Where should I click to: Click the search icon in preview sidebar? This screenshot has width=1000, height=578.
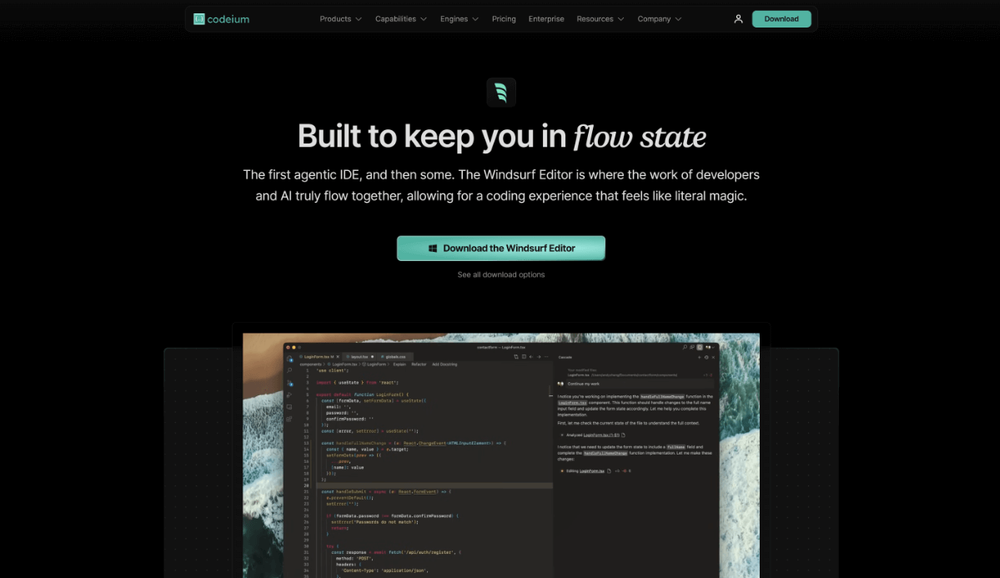tap(289, 371)
